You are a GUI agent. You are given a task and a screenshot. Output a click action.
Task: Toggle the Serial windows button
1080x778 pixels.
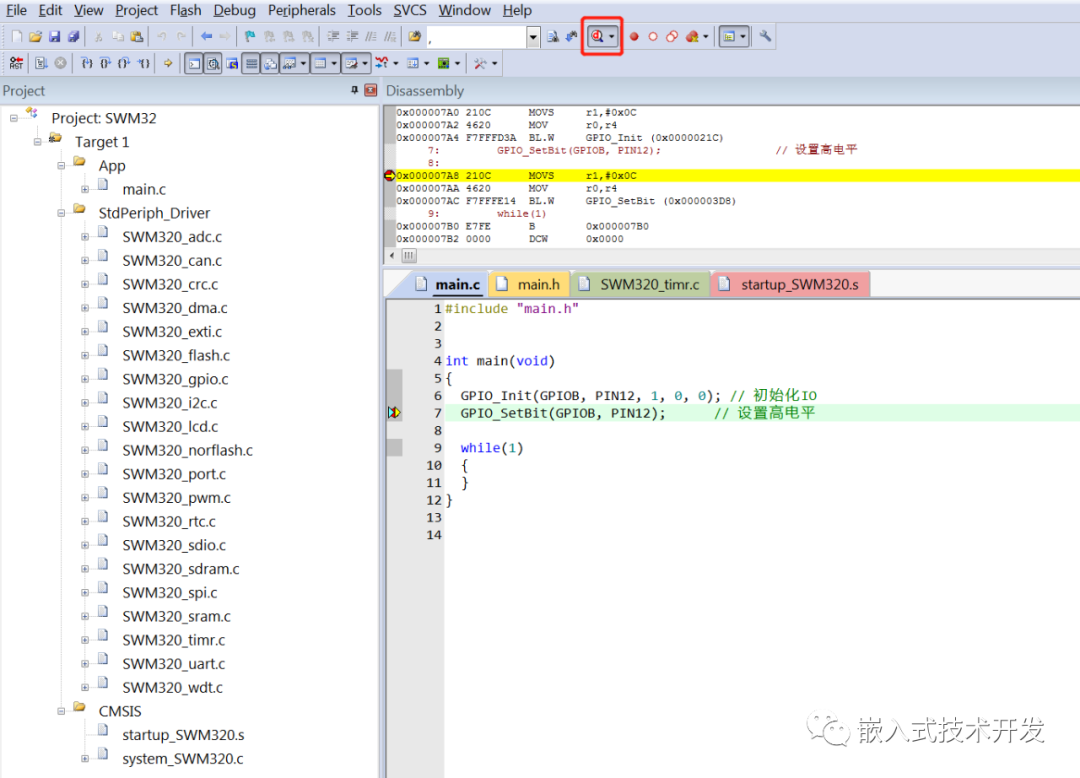[x=352, y=63]
